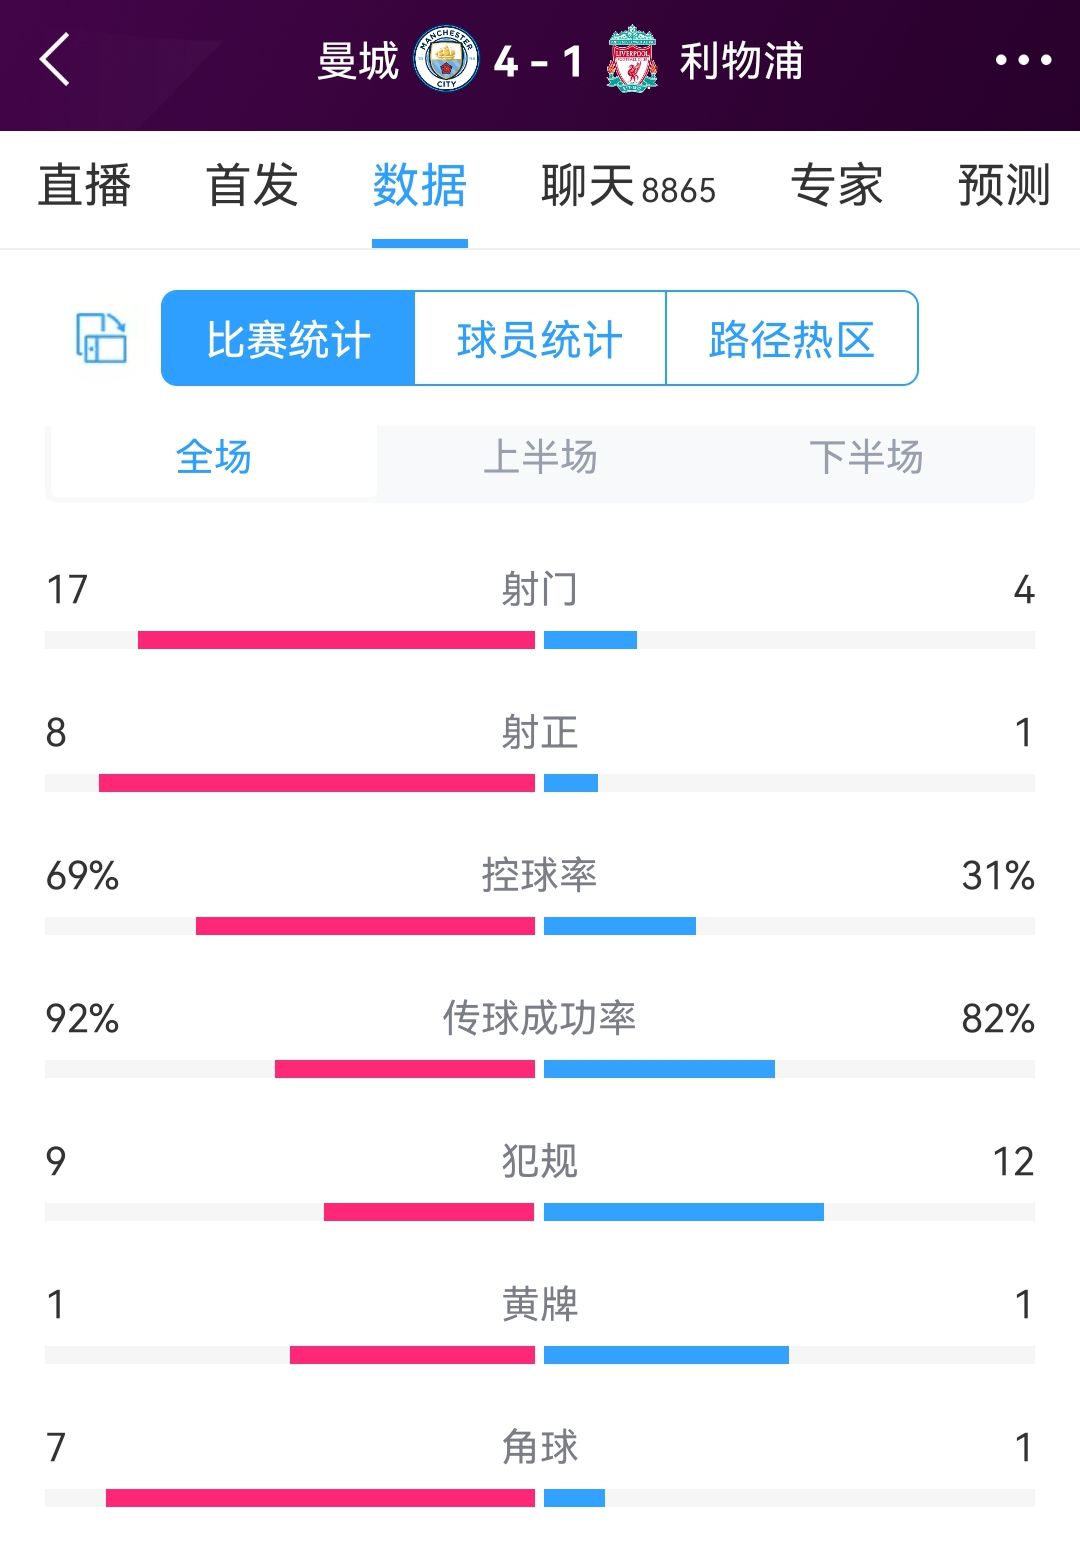Switch to 路径热区 segment
1080x1555 pixels.
click(791, 339)
